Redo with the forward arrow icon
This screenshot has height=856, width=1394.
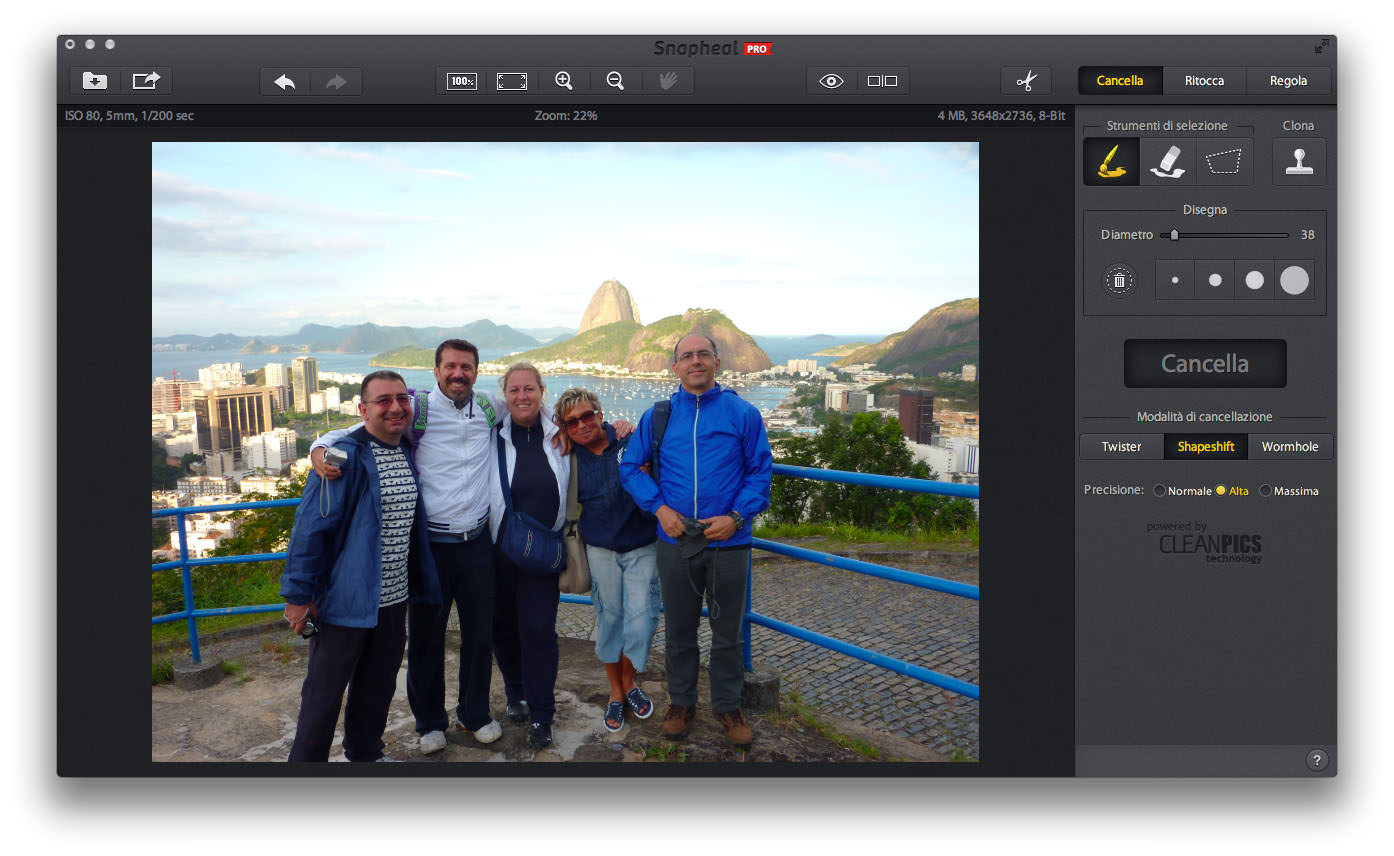coord(337,81)
